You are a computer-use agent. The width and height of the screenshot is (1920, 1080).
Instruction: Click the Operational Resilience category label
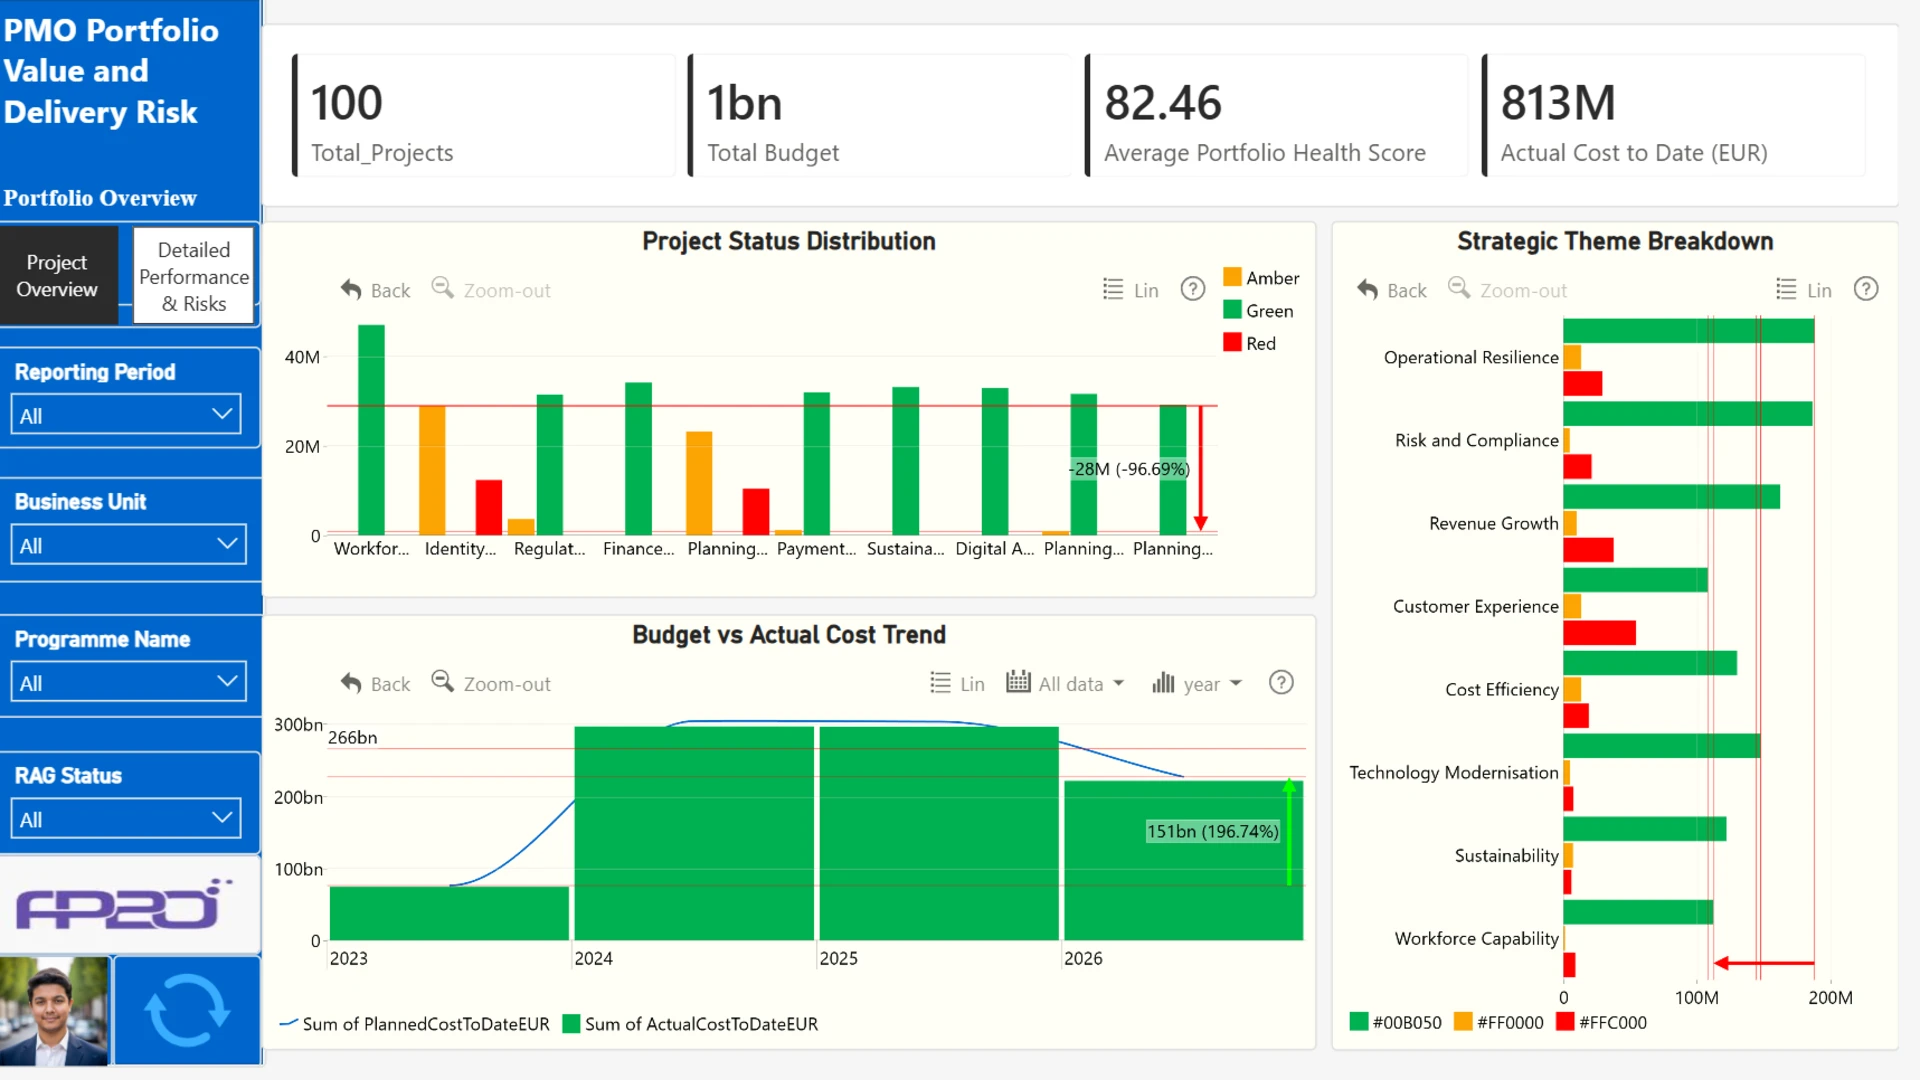[1471, 357]
